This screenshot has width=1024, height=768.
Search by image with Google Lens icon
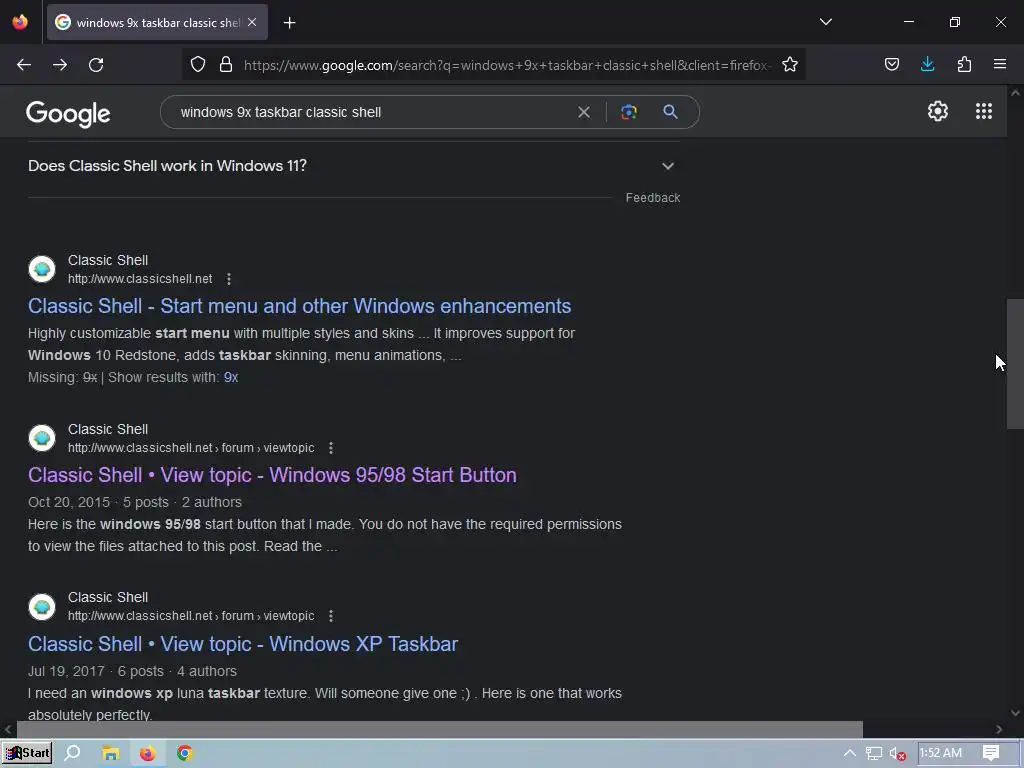point(628,112)
